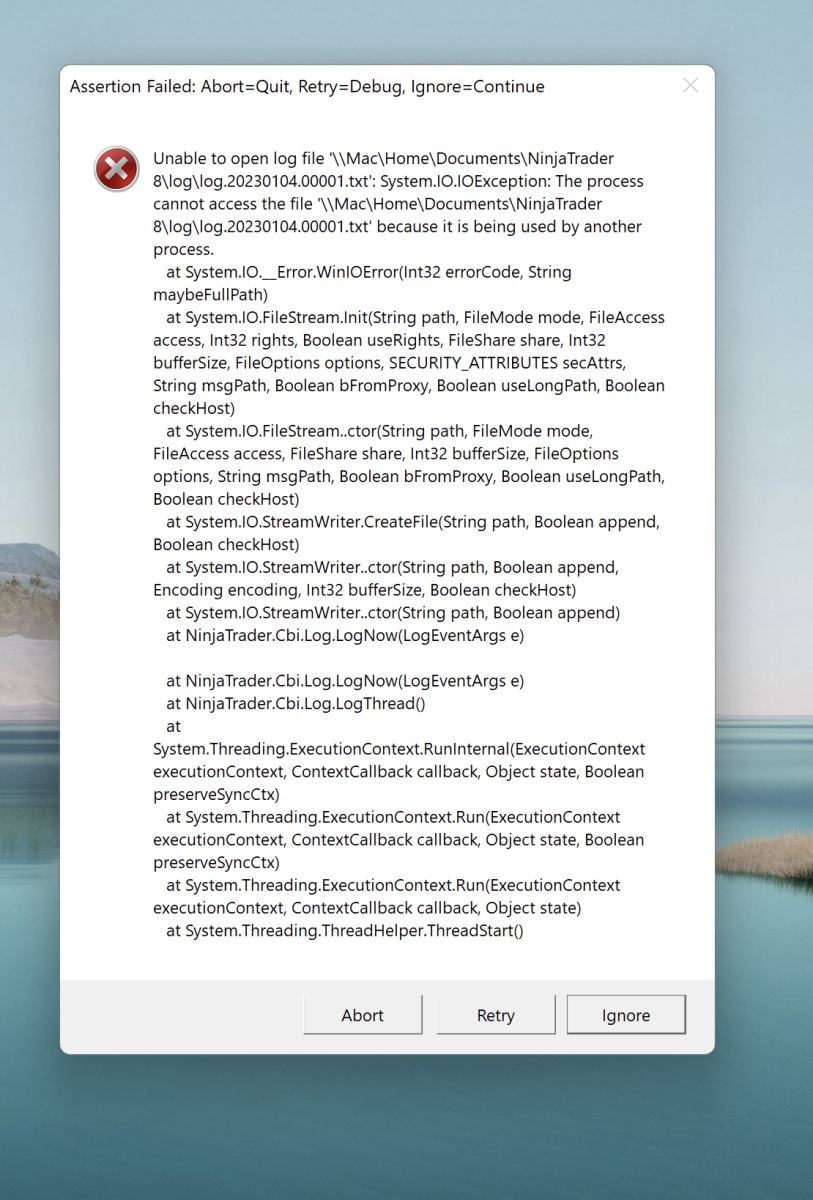Click the white X inside the error icon

(x=116, y=169)
